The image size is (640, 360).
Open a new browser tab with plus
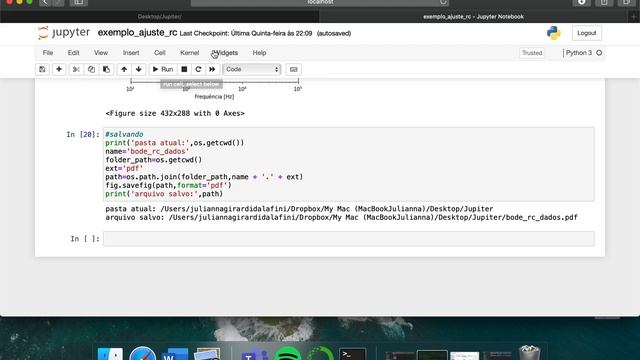coord(633,17)
